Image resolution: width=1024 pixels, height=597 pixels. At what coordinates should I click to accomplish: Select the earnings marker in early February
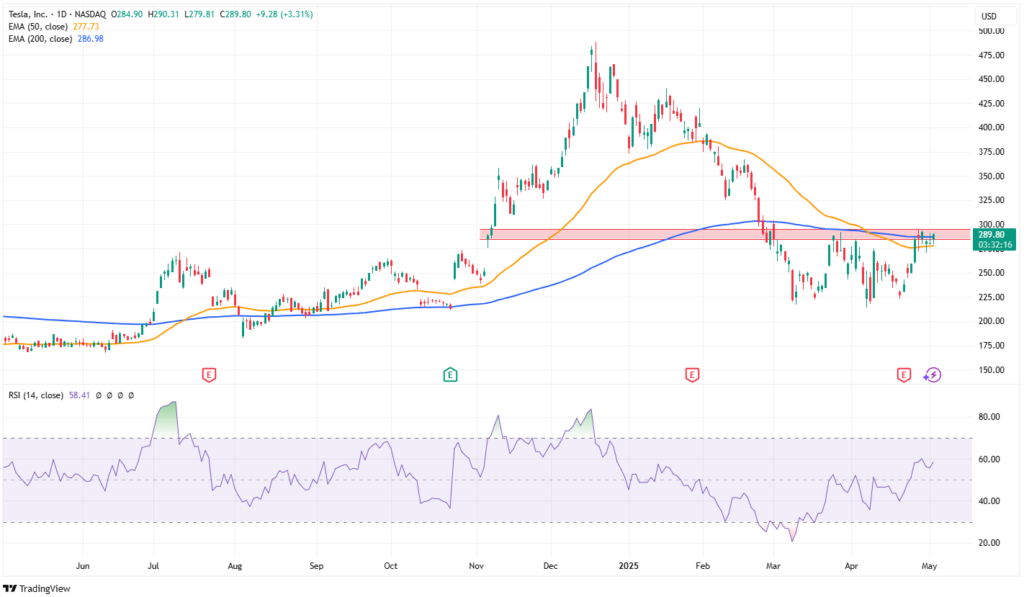[x=691, y=374]
